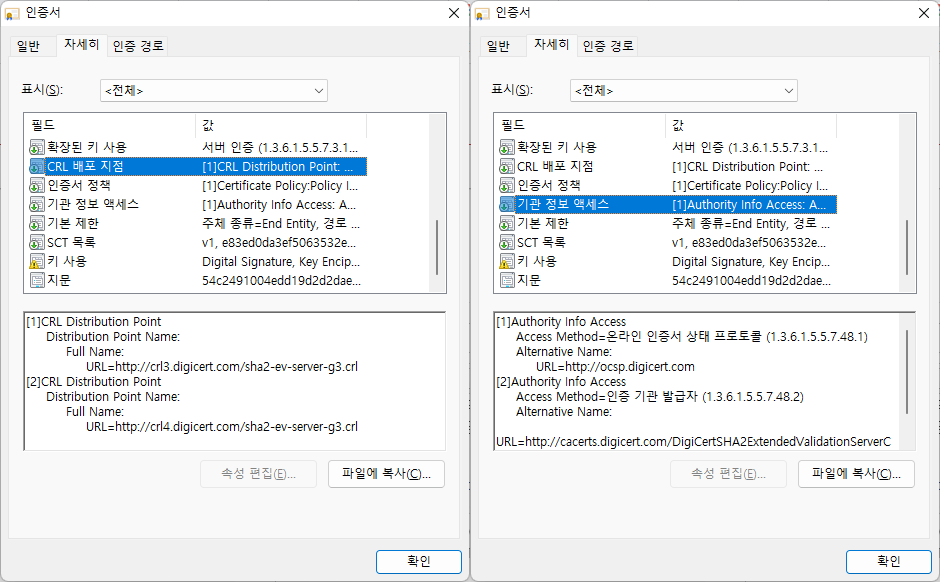Click the 확장된 키 사용 icon in left dialog
Viewport: 940px width, 582px height.
pos(37,147)
